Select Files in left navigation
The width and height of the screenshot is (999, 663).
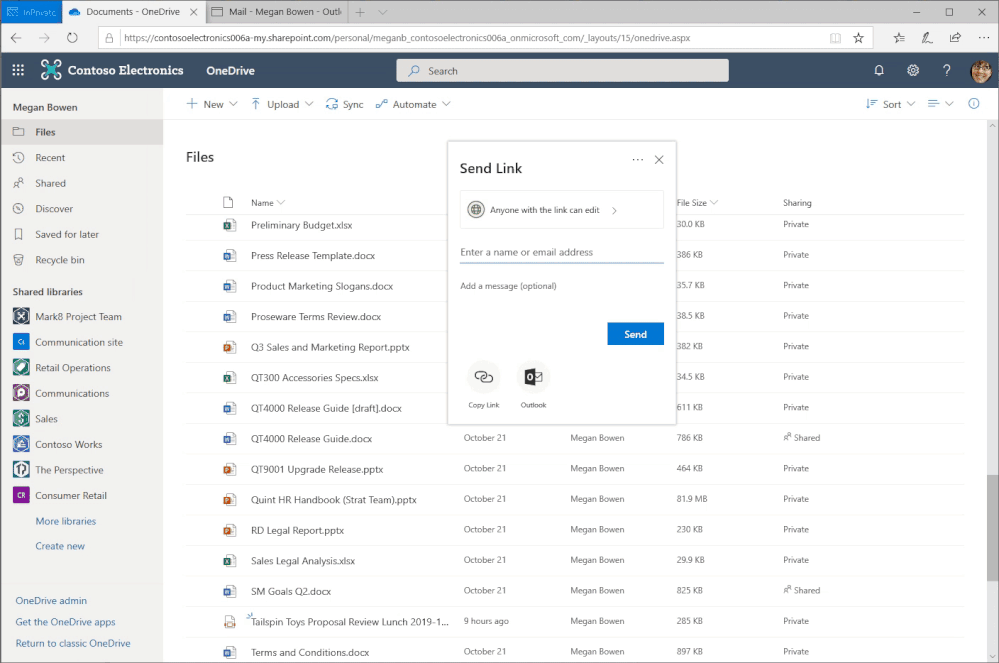click(82, 132)
